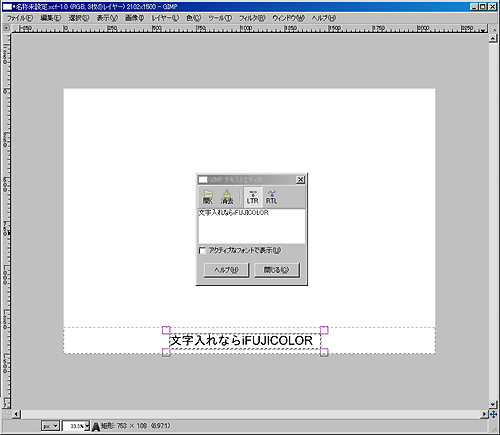
Task: Open the フィルタ(R) menu
Action: point(252,18)
